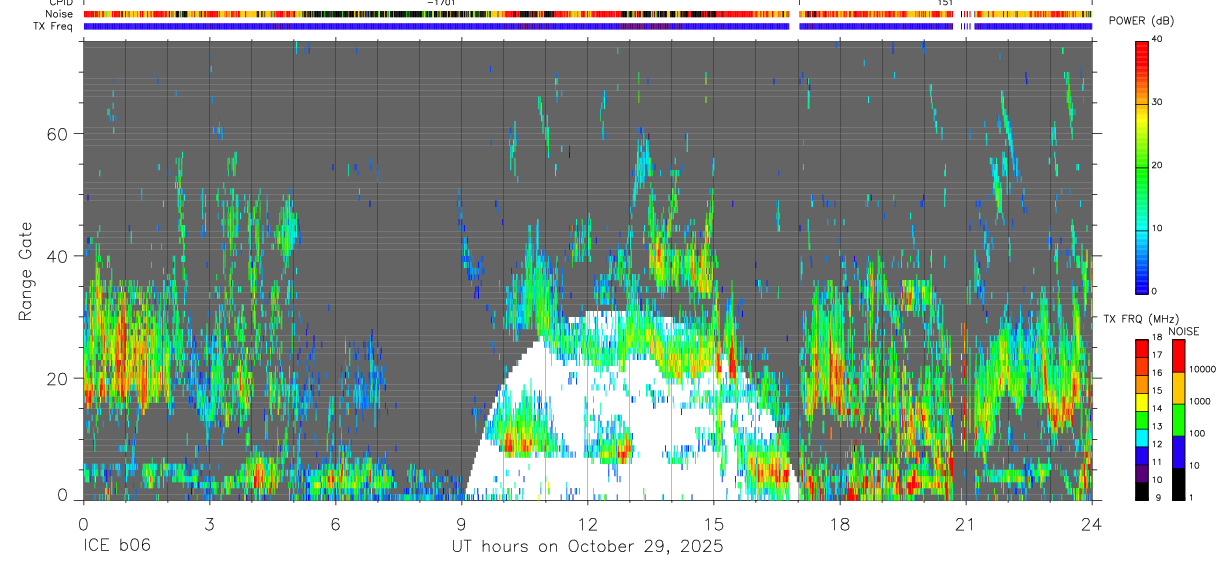Click the 0 tick on power scale
The width and height of the screenshot is (1228, 567).
pos(1155,291)
